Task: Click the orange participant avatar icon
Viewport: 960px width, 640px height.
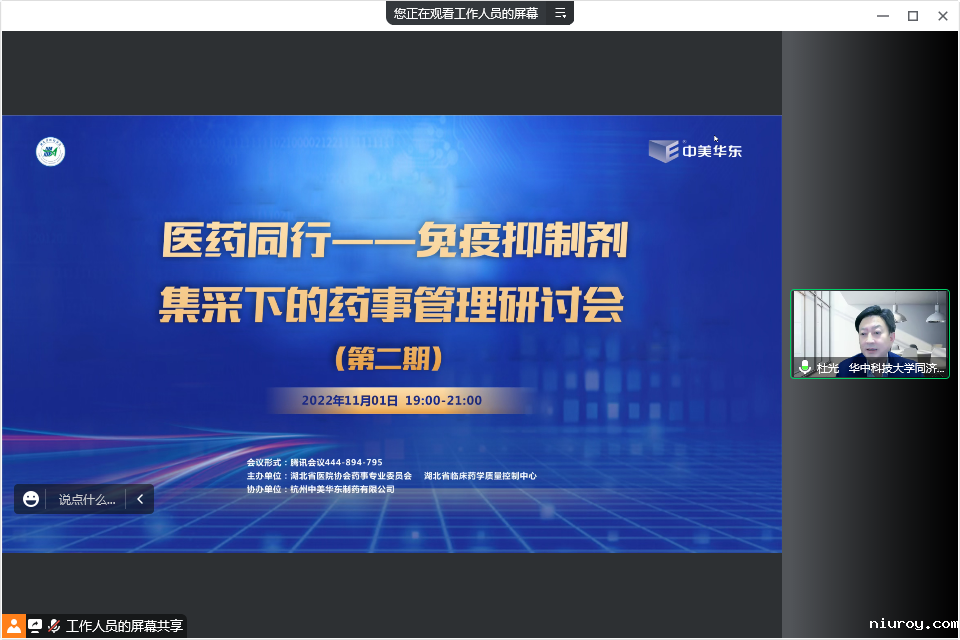Action: (x=13, y=626)
